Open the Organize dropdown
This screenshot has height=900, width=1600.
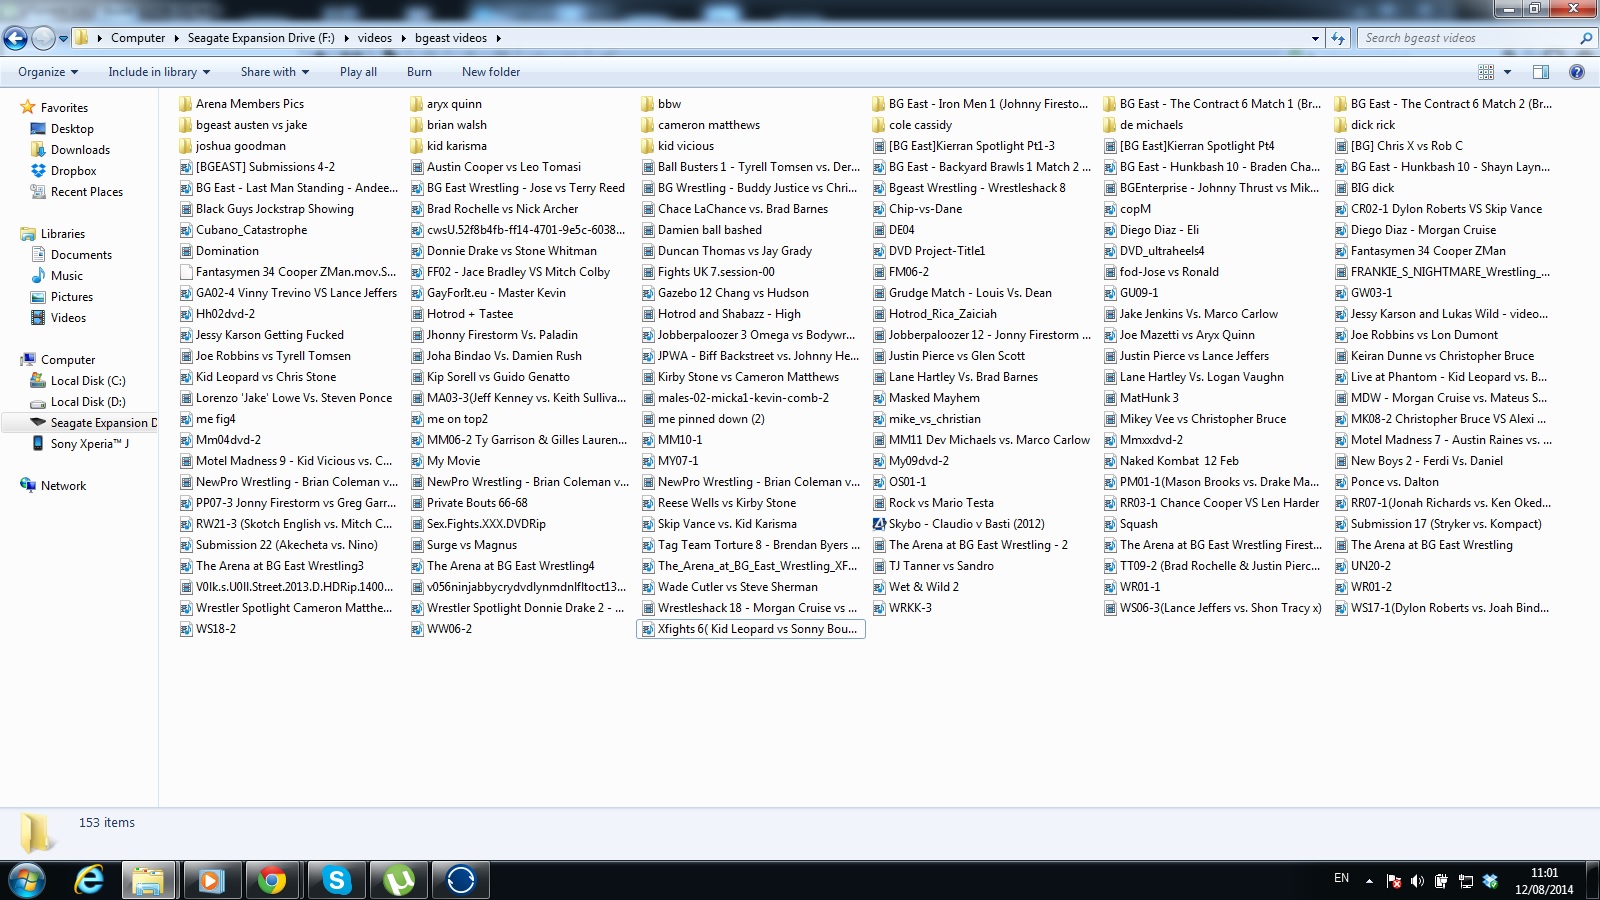[x=46, y=71]
